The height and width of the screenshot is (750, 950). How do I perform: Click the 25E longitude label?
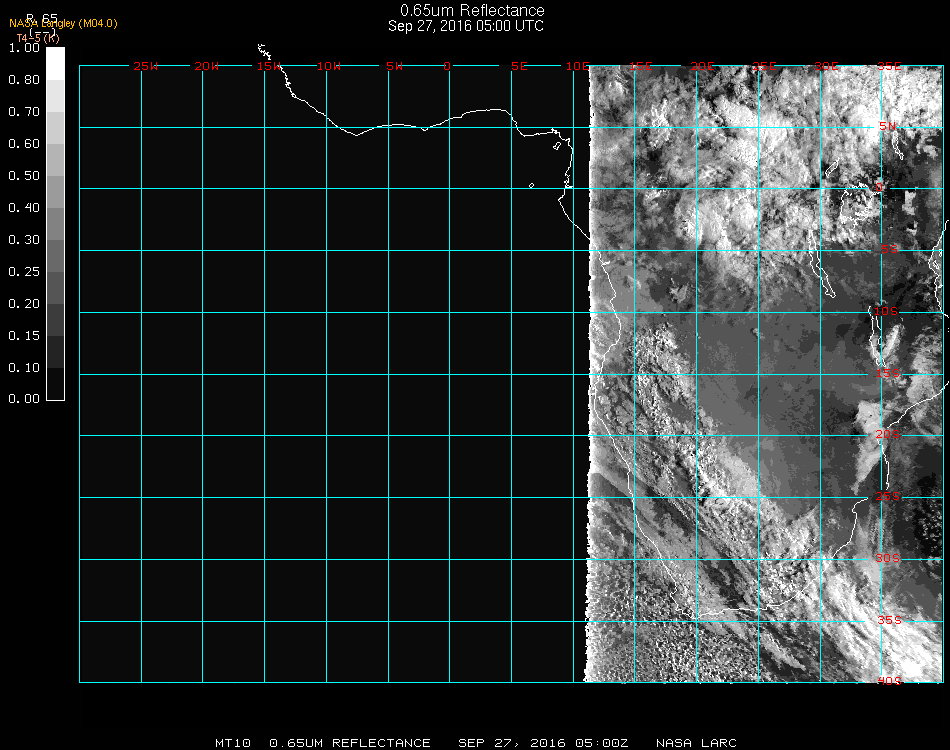(x=764, y=66)
